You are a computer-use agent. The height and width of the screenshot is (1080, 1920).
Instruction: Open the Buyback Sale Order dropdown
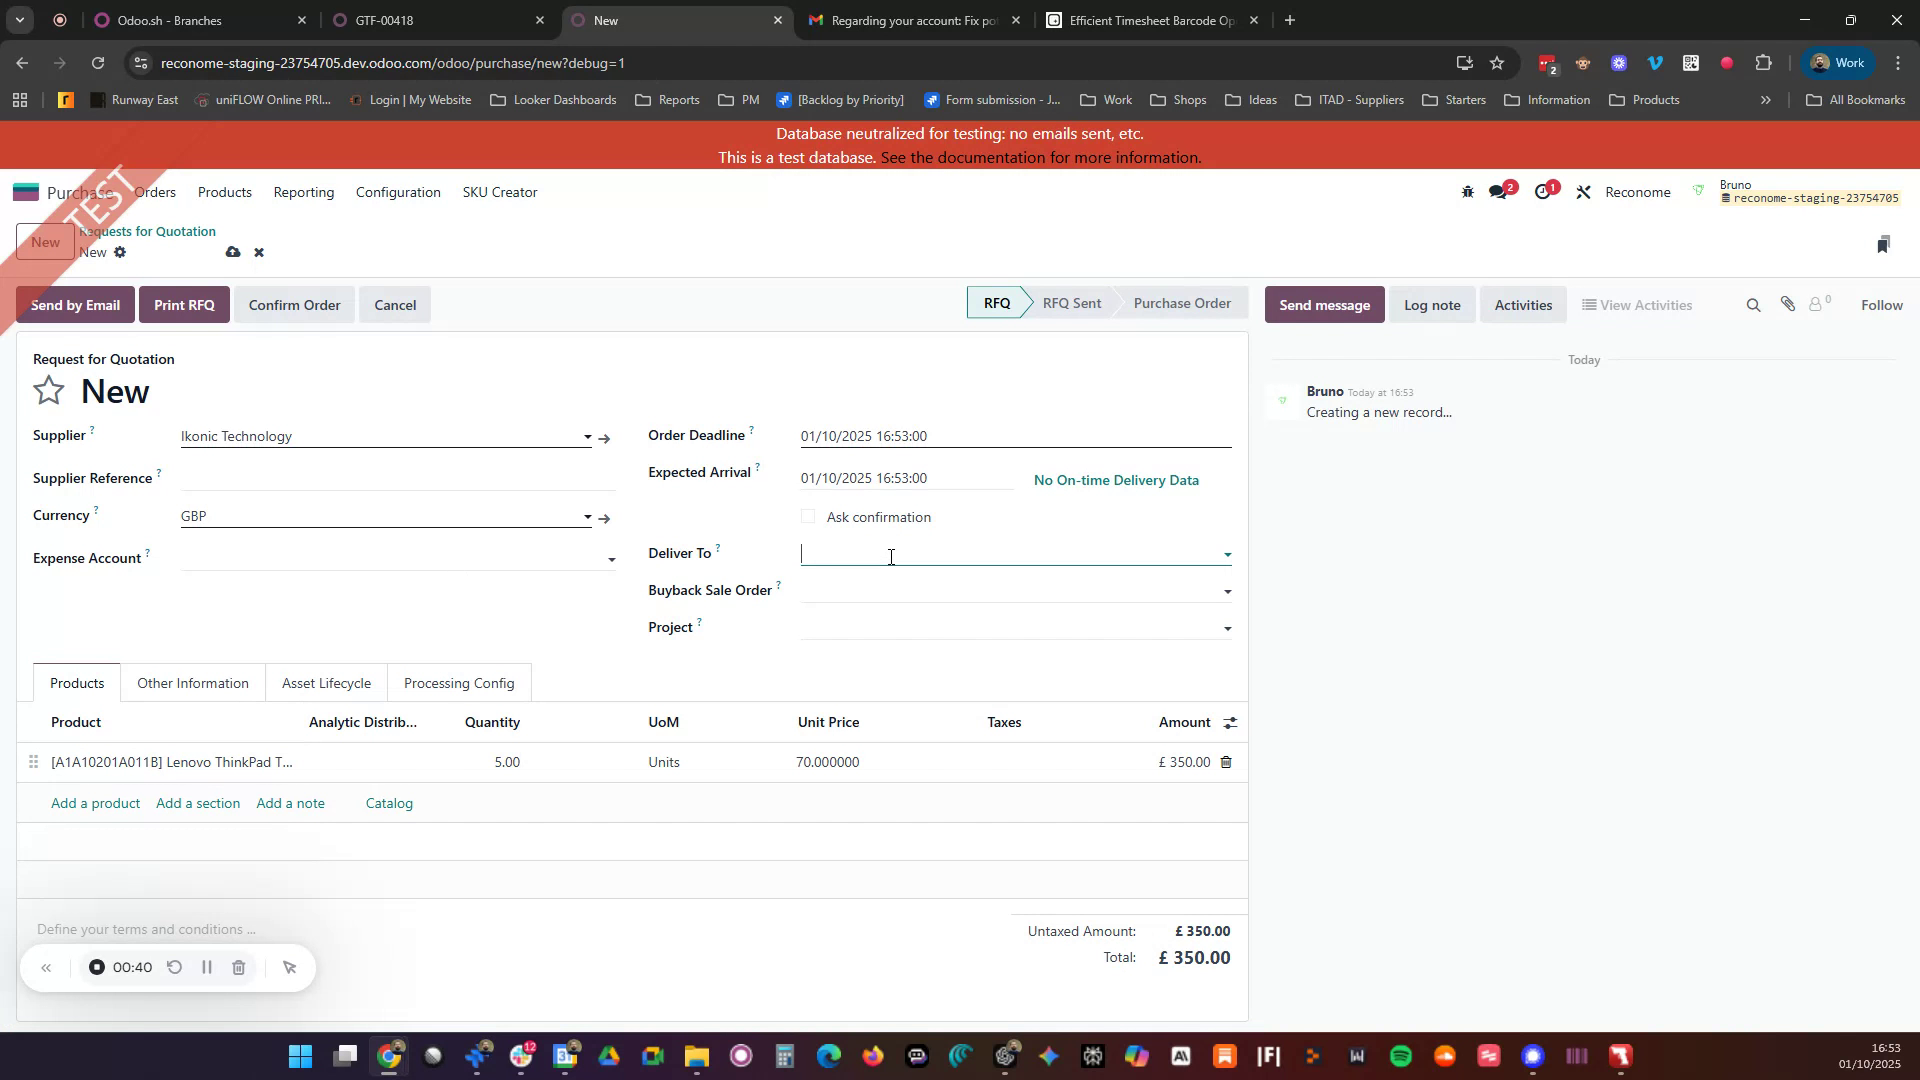coord(1228,591)
